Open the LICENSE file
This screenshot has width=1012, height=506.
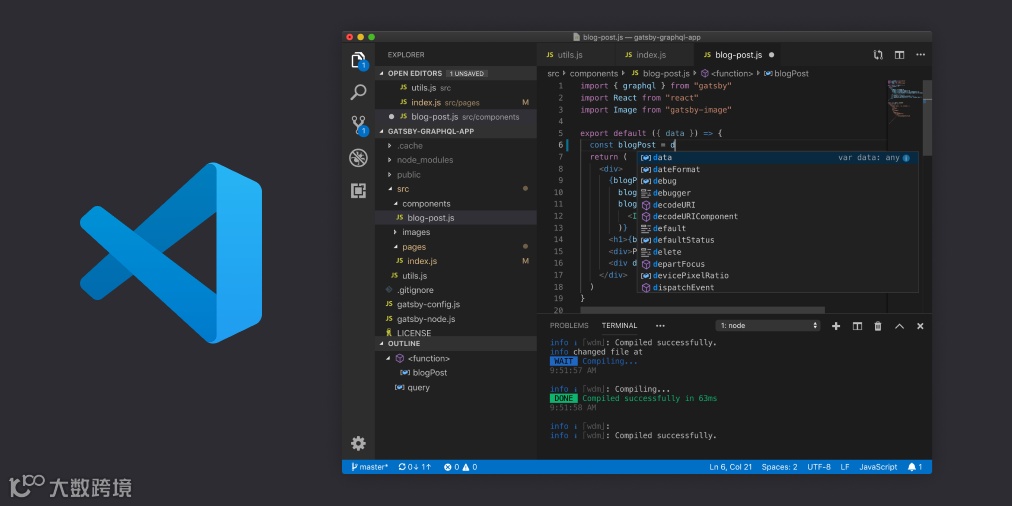click(456, 332)
